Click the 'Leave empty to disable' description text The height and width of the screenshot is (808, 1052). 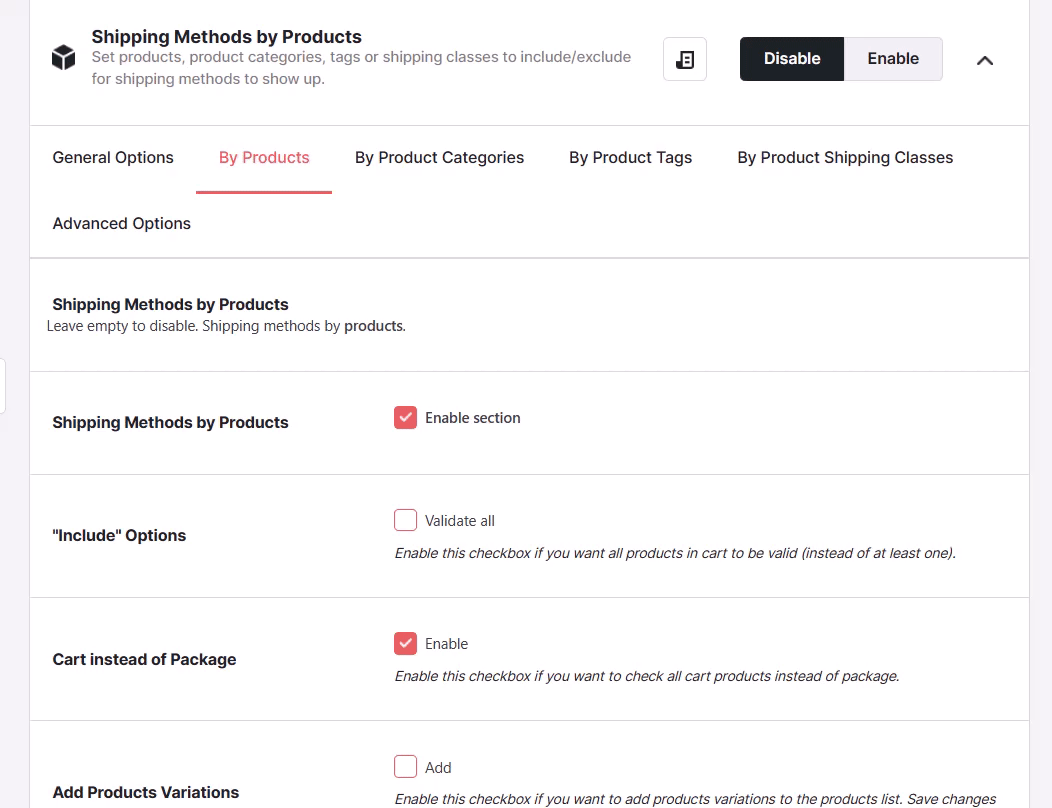pyautogui.click(x=226, y=326)
